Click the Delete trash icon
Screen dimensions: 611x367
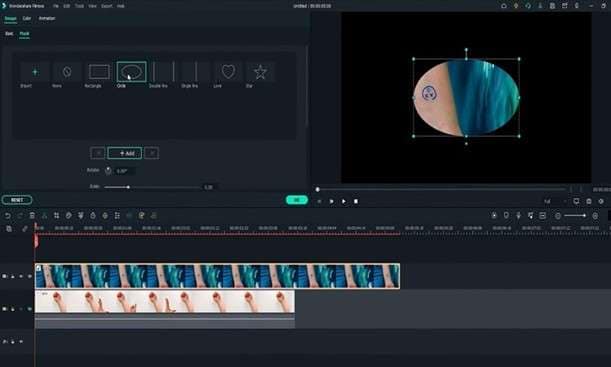(x=32, y=215)
